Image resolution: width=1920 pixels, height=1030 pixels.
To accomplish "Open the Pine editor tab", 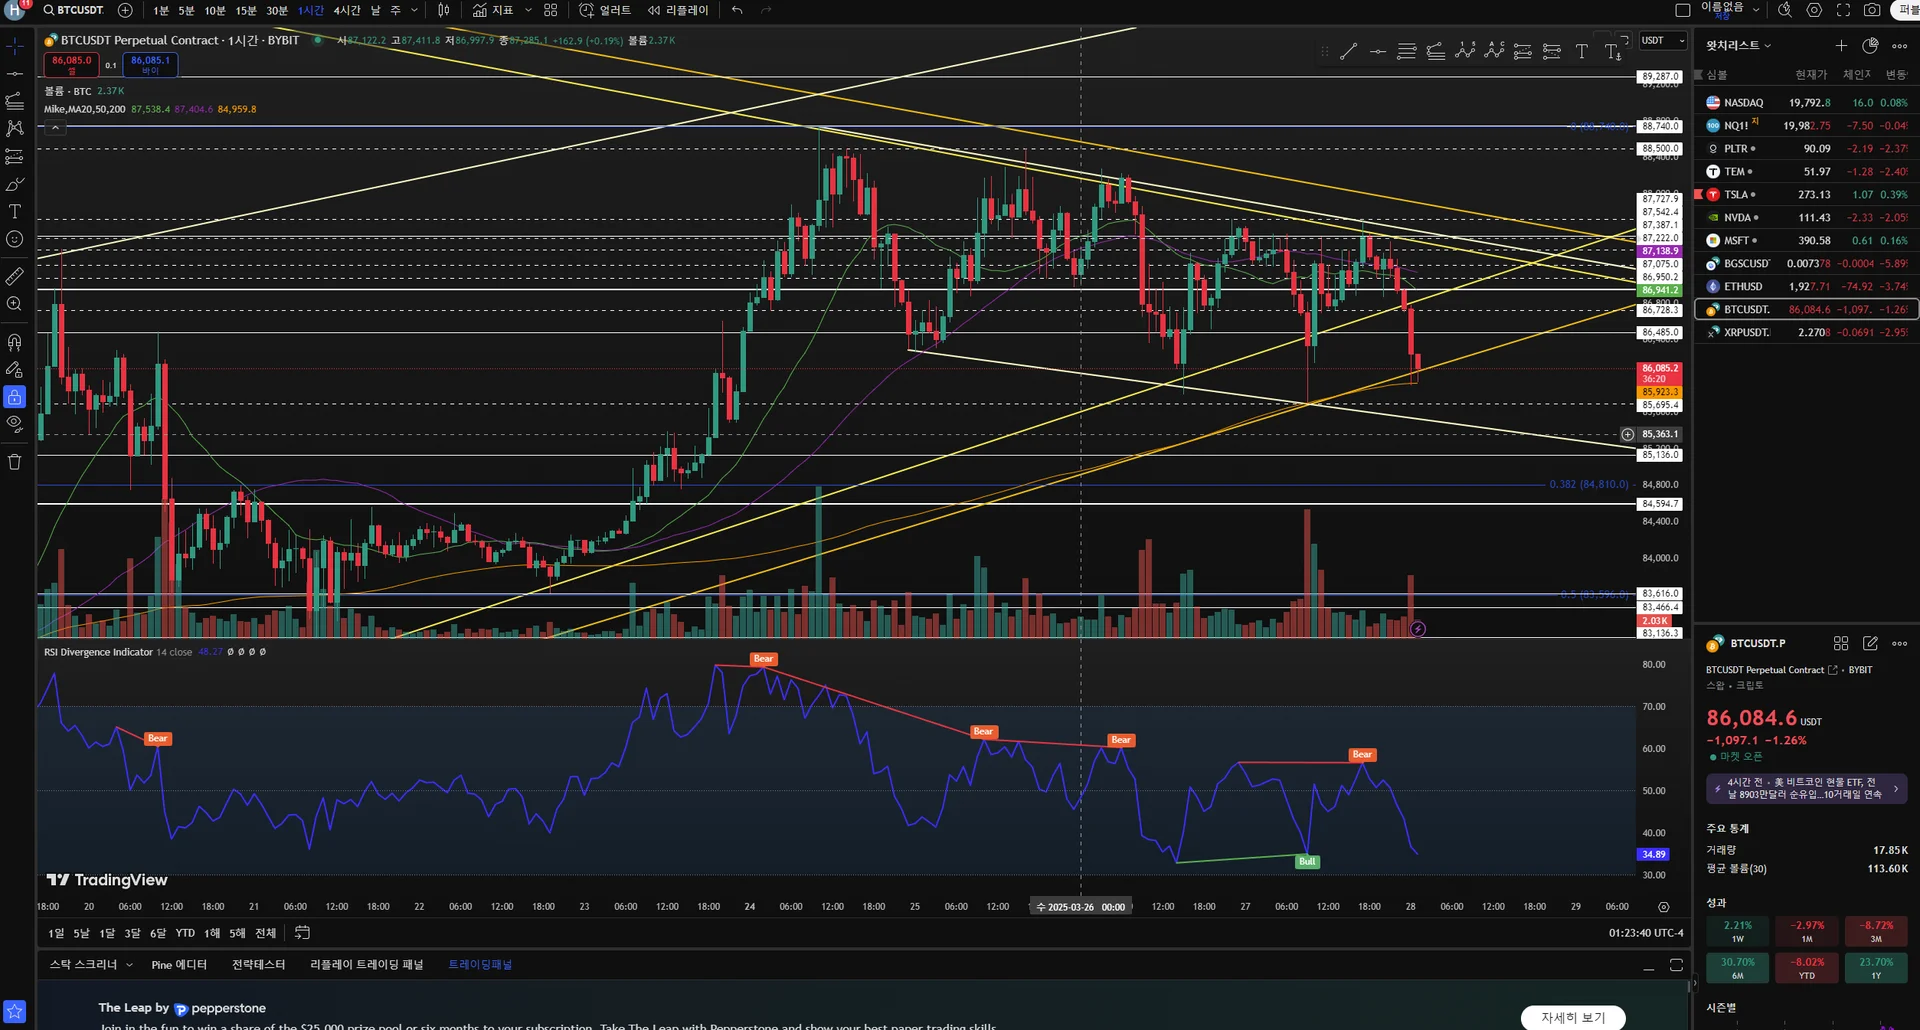I will point(179,965).
